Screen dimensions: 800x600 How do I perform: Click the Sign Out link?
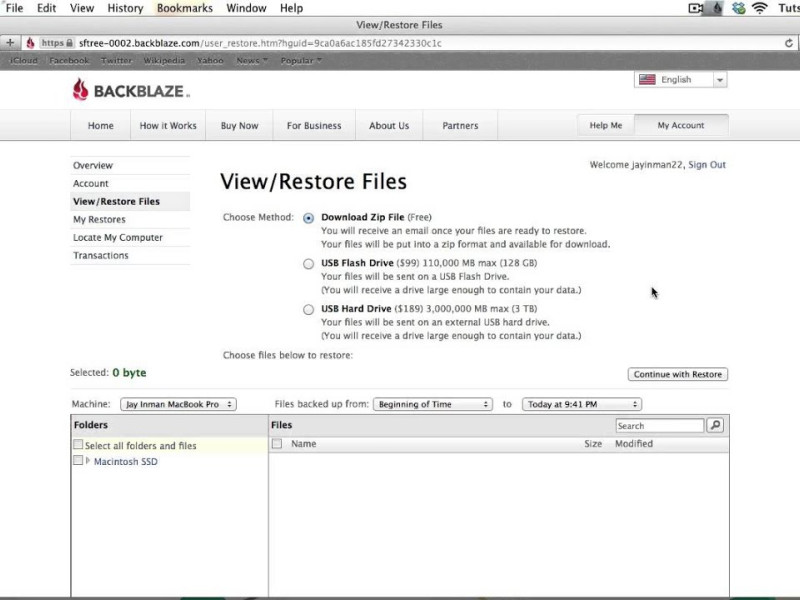[707, 165]
